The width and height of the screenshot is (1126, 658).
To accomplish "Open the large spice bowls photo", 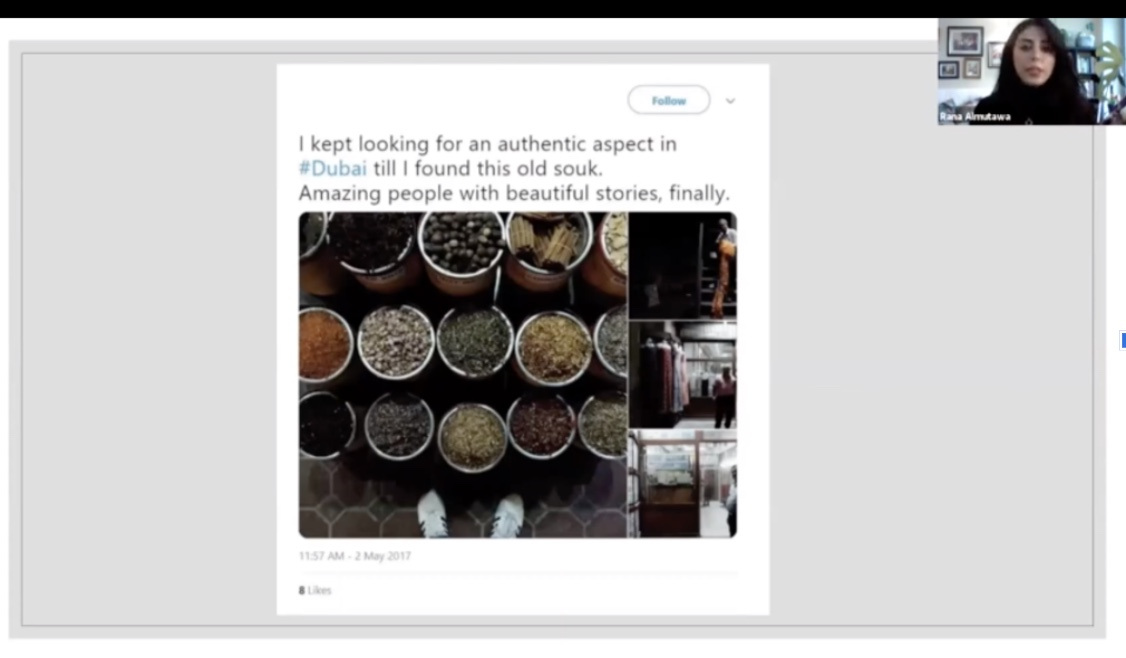I will tap(462, 360).
